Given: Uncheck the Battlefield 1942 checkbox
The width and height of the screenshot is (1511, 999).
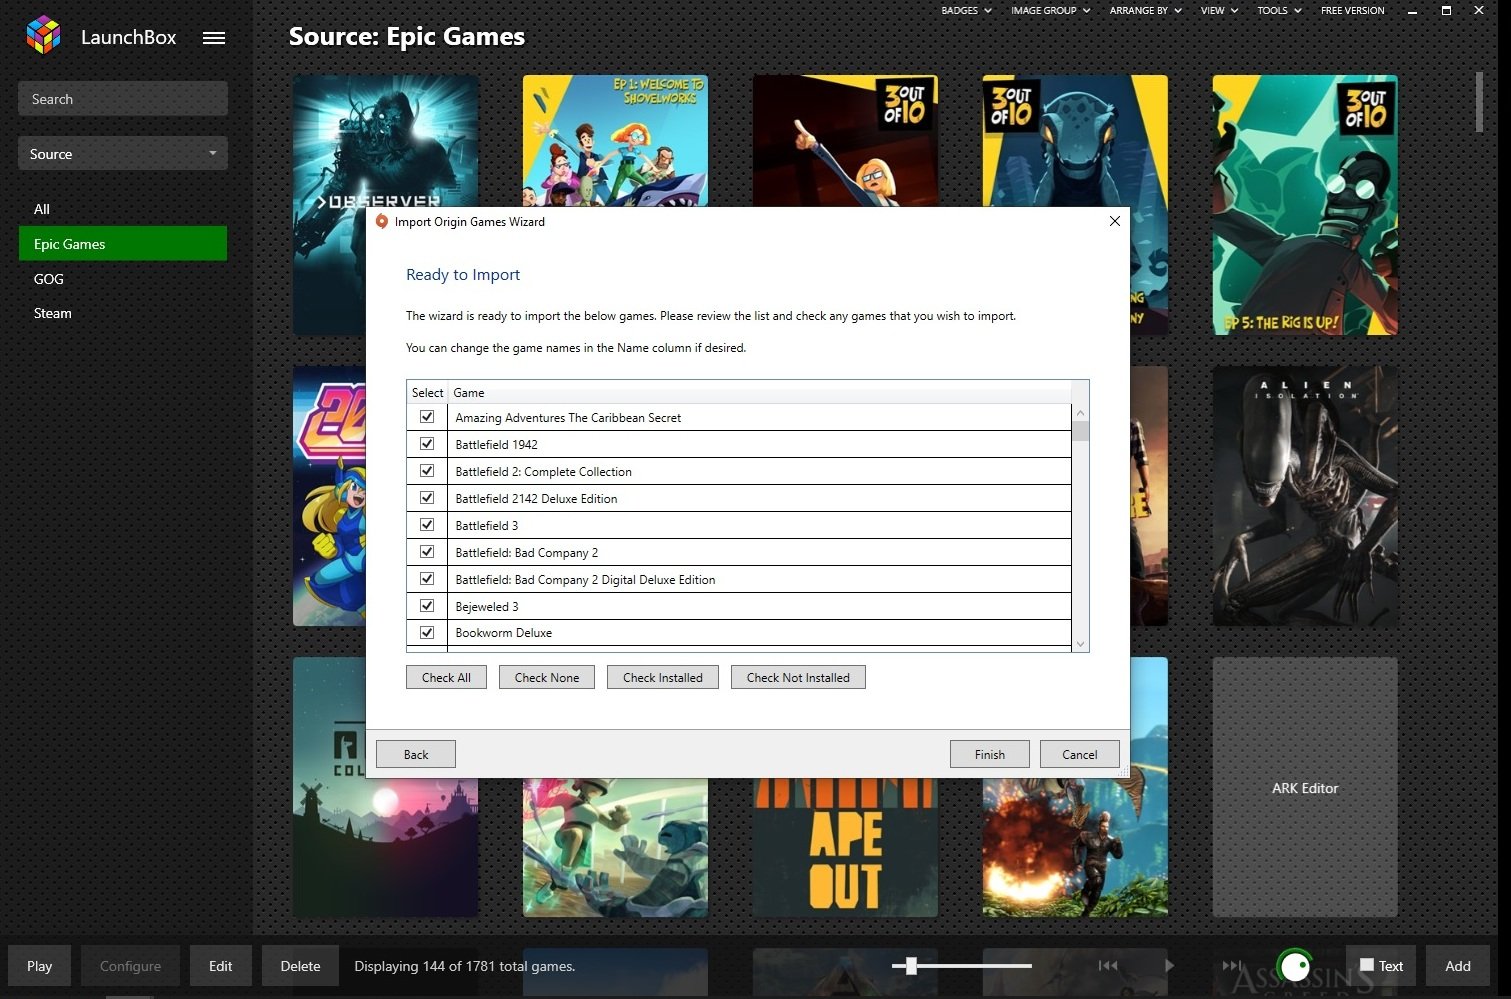Looking at the screenshot, I should 427,444.
